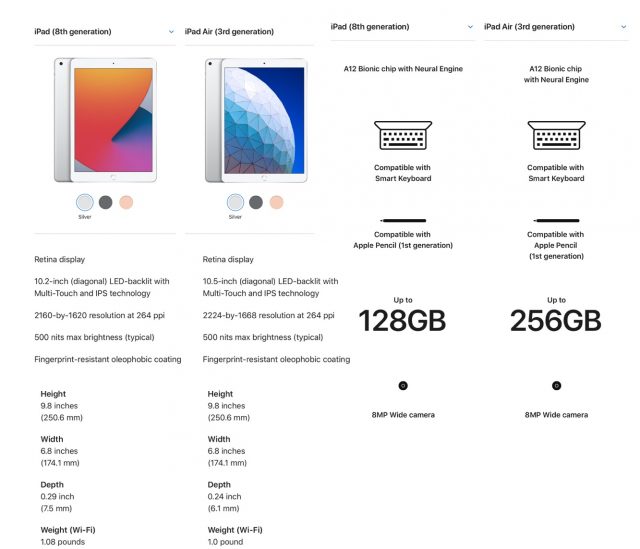Click the 256GB storage text

click(556, 321)
